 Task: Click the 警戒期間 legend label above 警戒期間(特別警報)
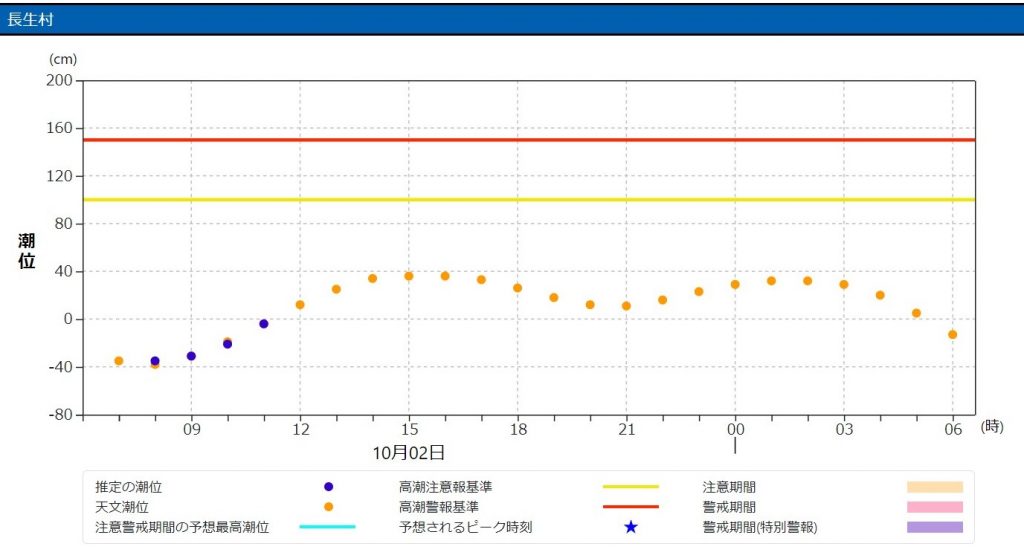[729, 507]
